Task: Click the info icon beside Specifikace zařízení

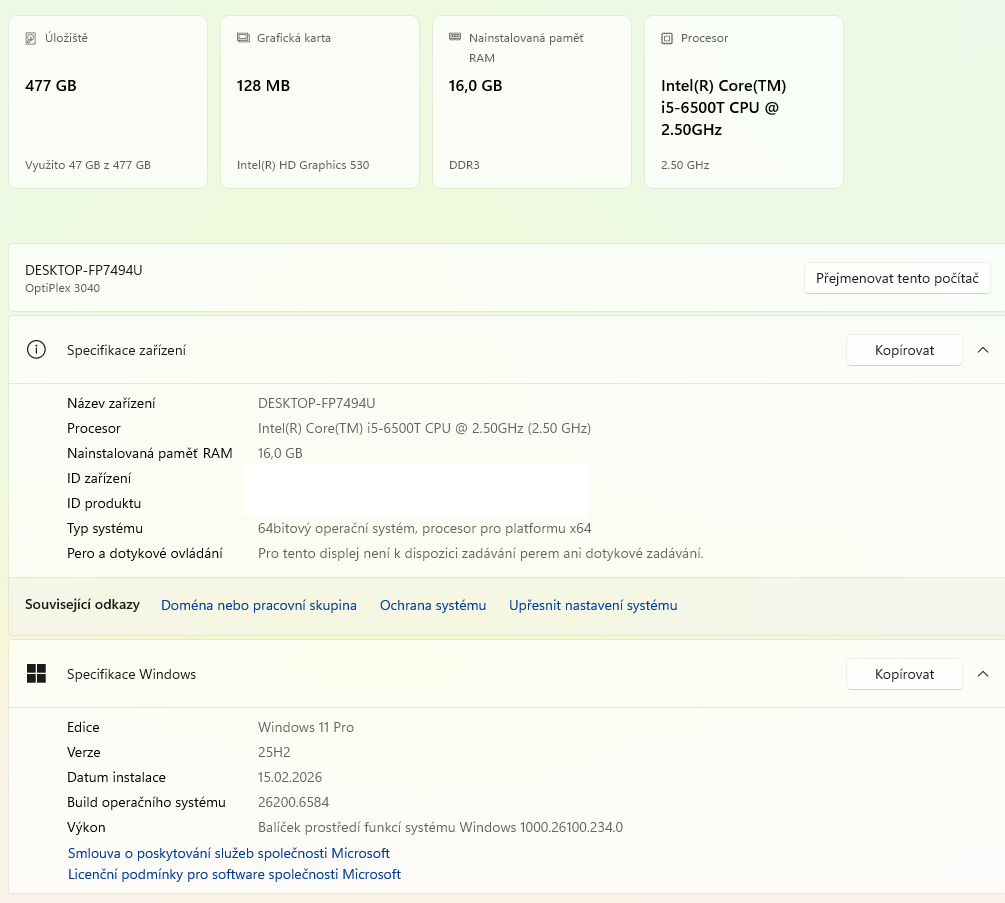Action: [37, 350]
